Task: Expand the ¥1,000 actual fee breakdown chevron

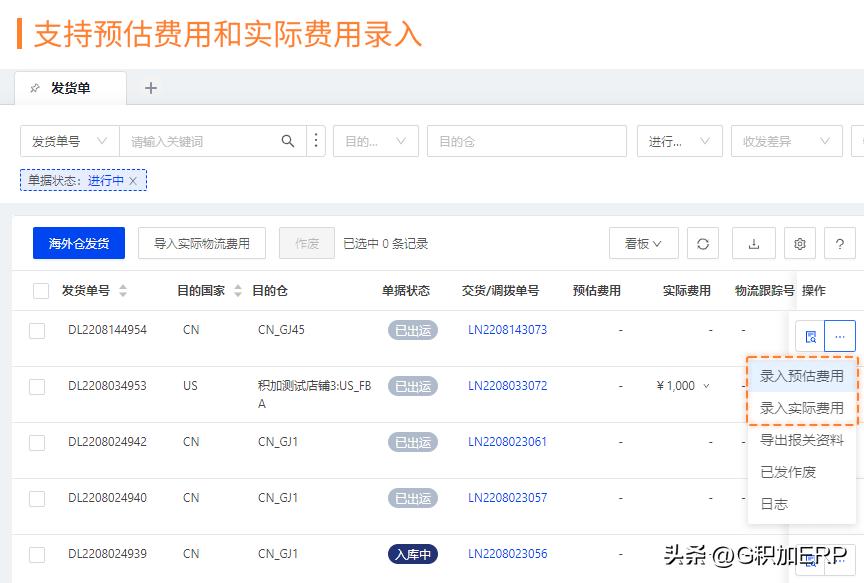Action: pyautogui.click(x=704, y=386)
